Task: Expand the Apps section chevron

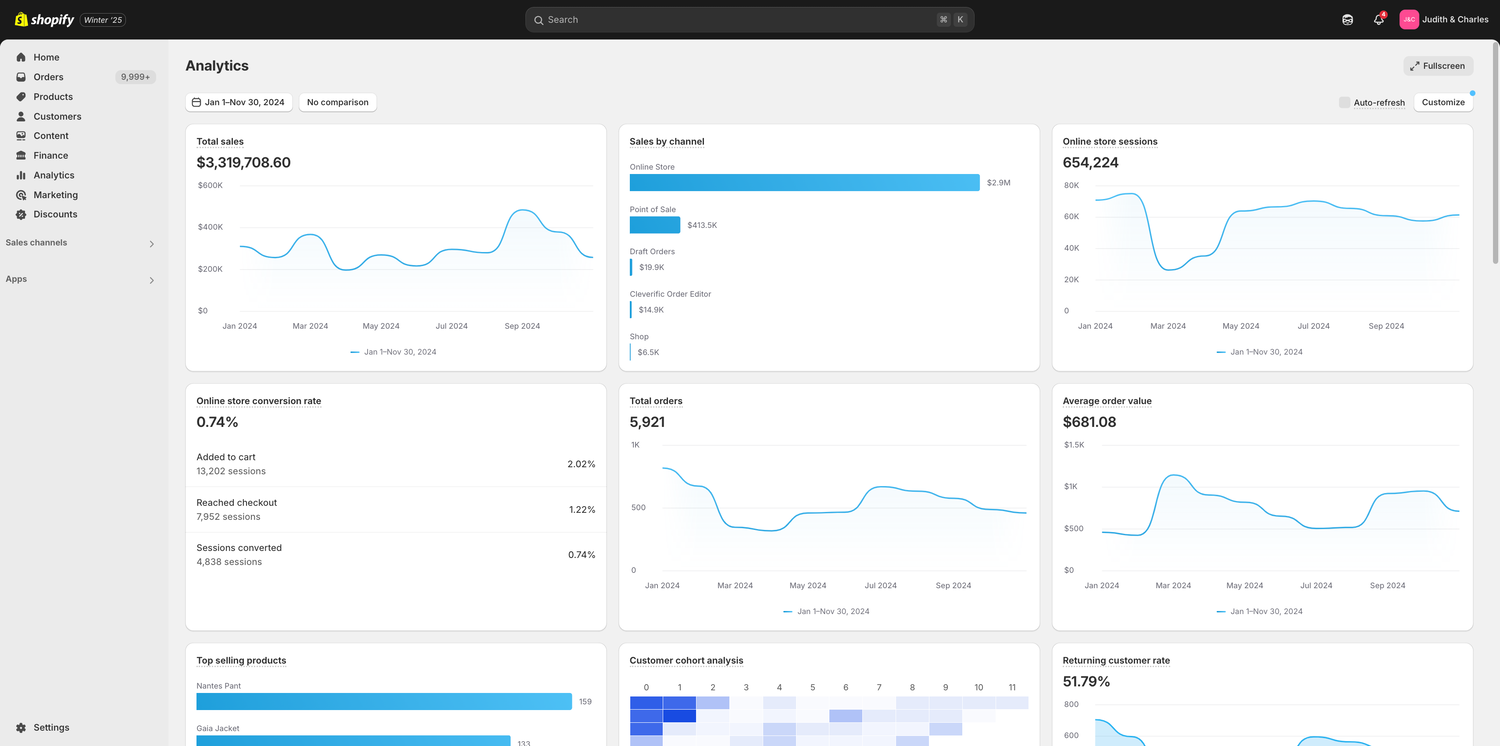Action: (152, 281)
